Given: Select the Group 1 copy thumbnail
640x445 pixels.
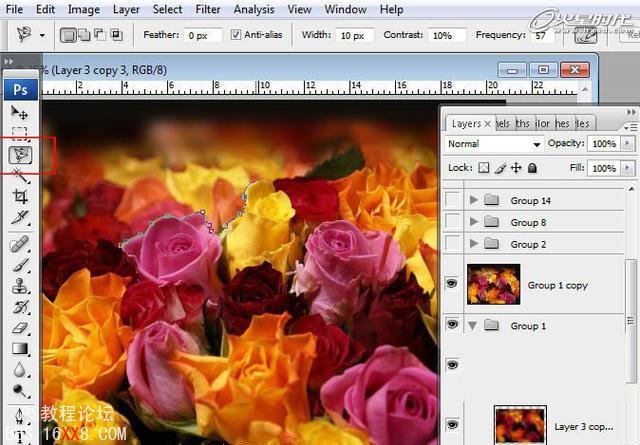Looking at the screenshot, I should pos(493,284).
